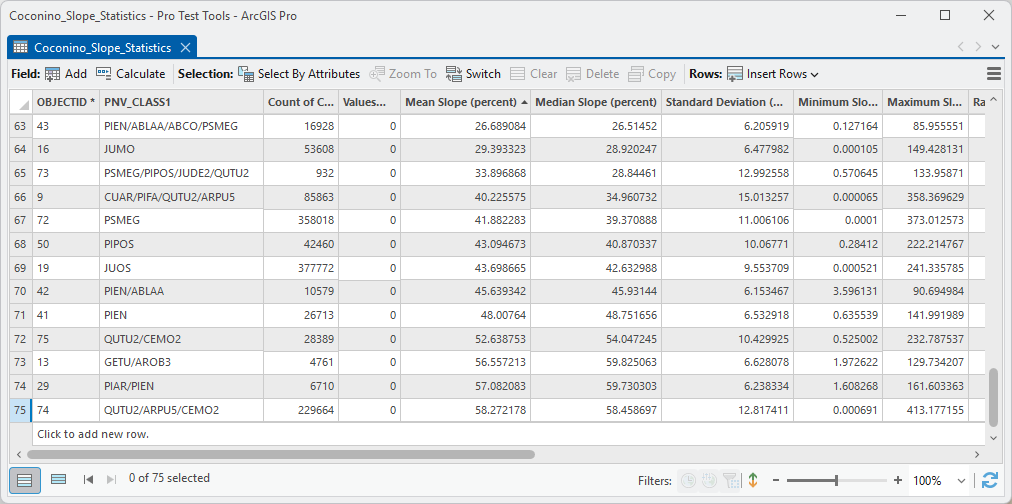This screenshot has height=504, width=1012.
Task: Click the select-all corner cell
Action: click(21, 102)
